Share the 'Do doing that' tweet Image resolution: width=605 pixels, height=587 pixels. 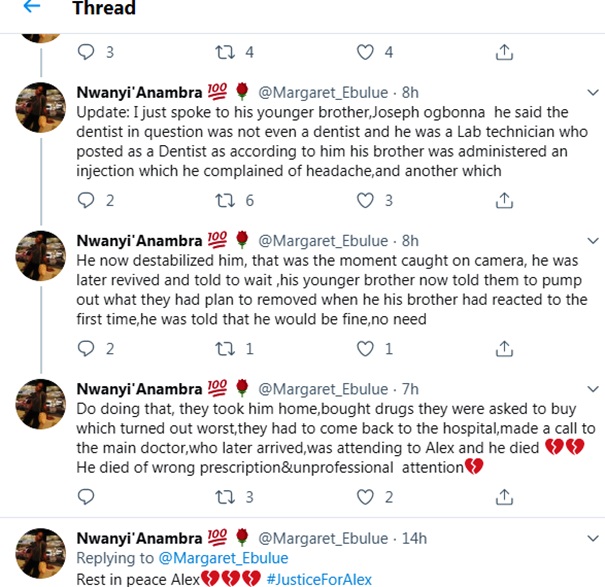tap(505, 497)
